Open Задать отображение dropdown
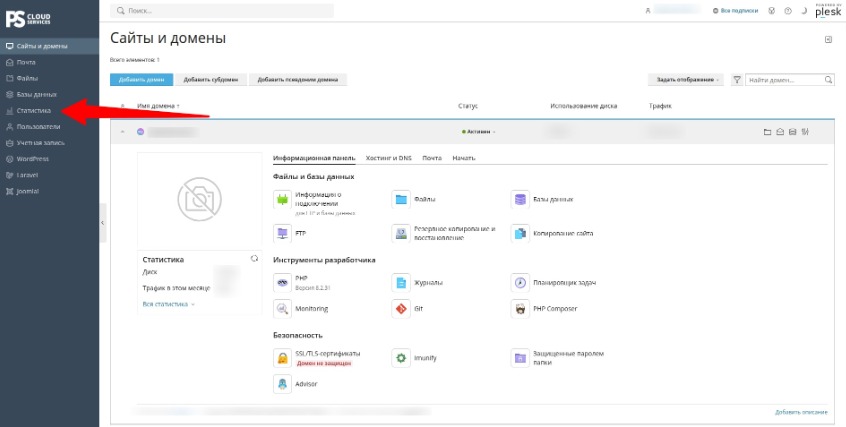This screenshot has height=427, width=846. [687, 80]
